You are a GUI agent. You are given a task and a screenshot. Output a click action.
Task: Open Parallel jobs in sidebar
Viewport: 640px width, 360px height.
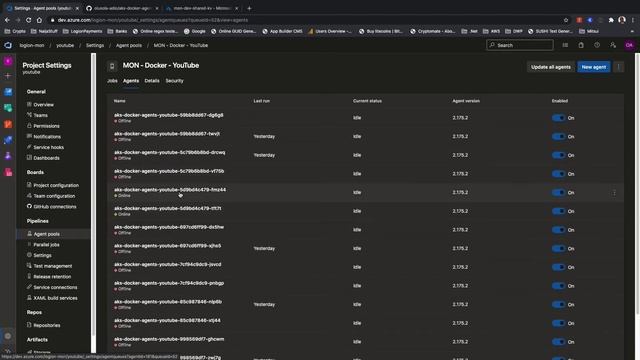click(46, 245)
